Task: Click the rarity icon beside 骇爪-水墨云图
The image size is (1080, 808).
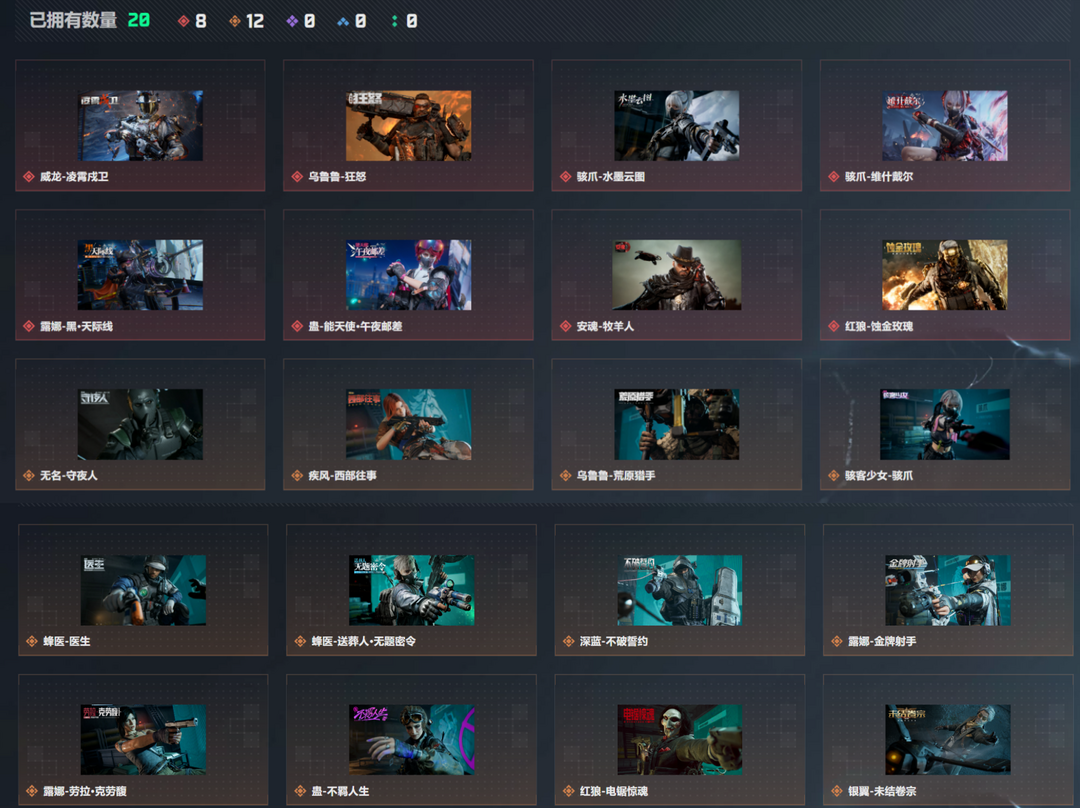Action: (x=565, y=176)
